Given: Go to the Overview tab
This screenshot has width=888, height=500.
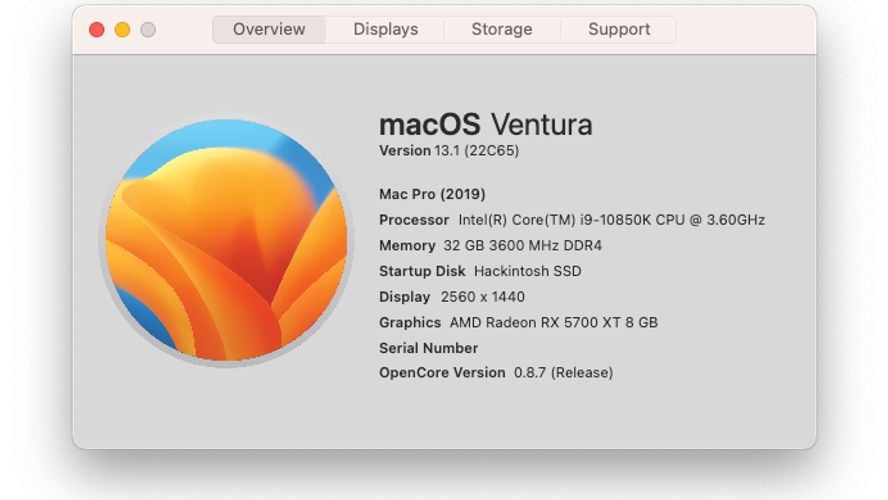Looking at the screenshot, I should click(x=269, y=29).
